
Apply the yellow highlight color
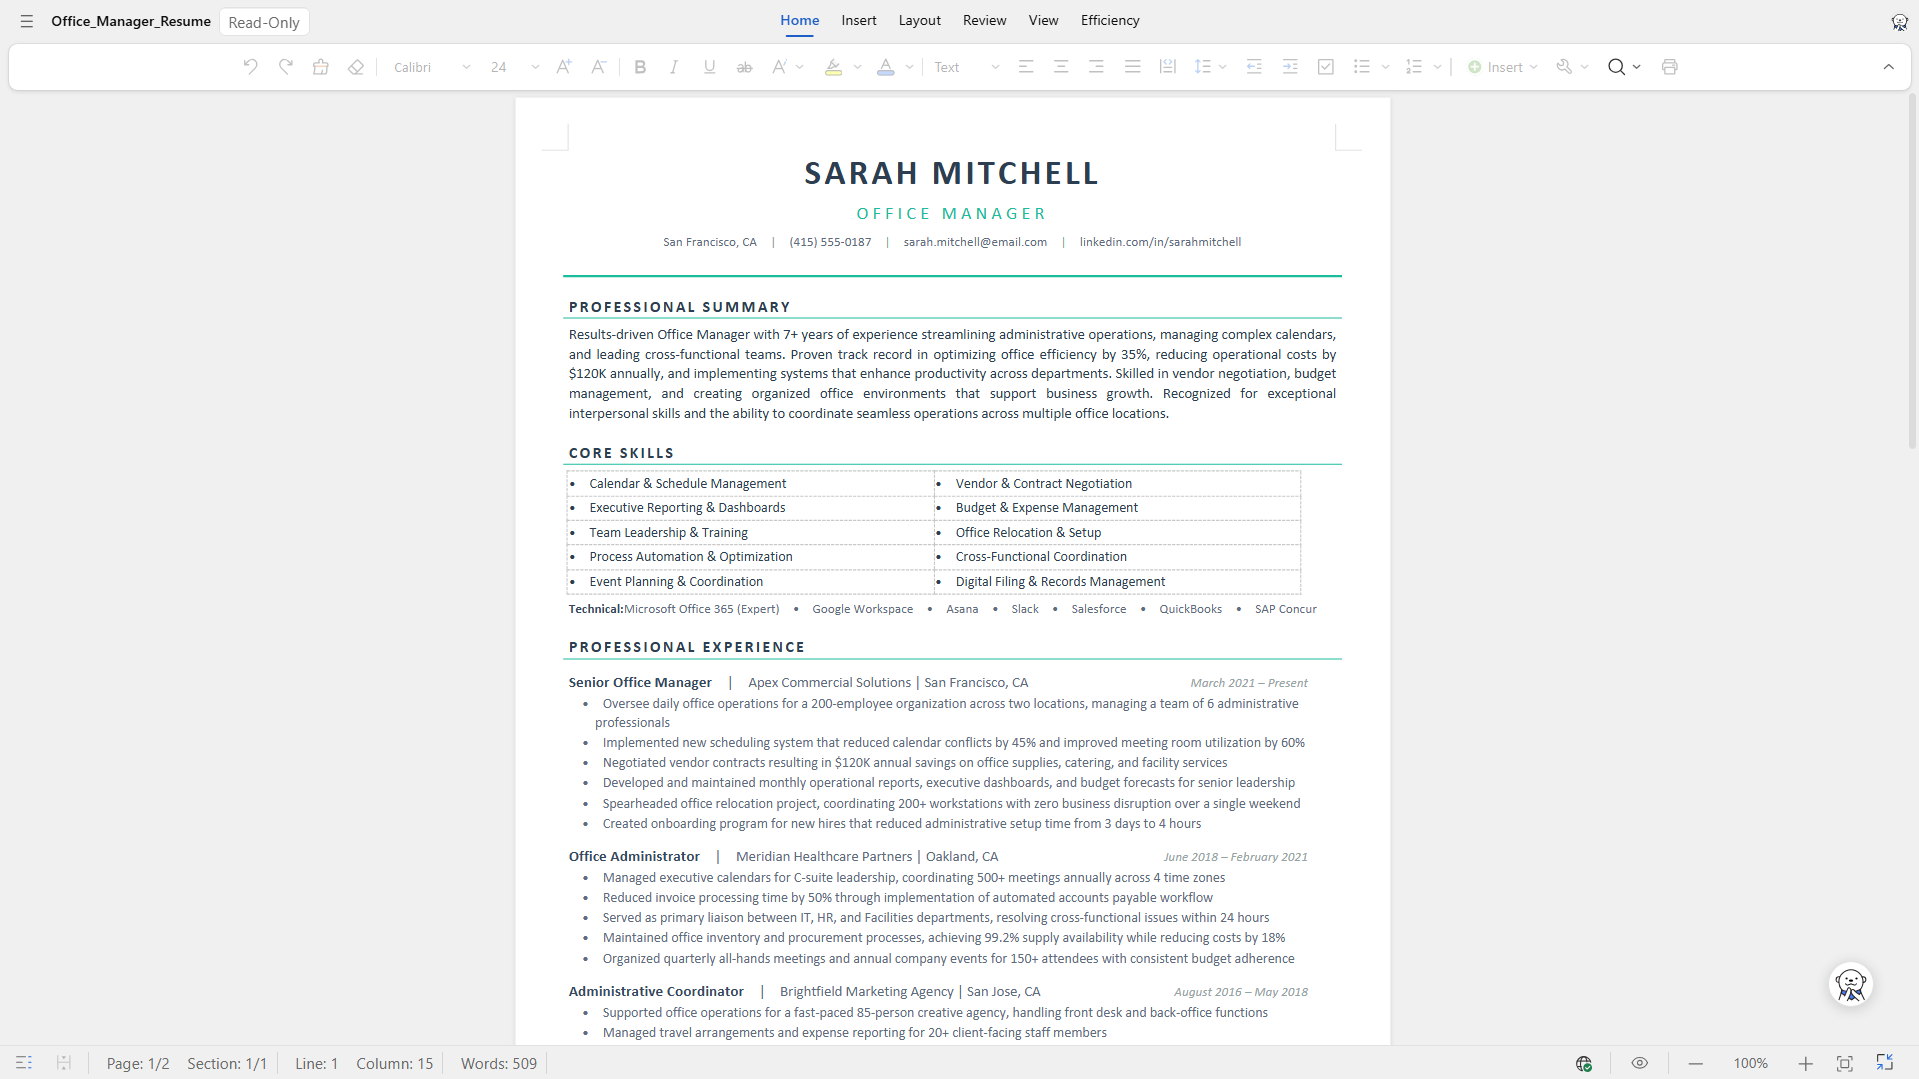pyautogui.click(x=833, y=67)
